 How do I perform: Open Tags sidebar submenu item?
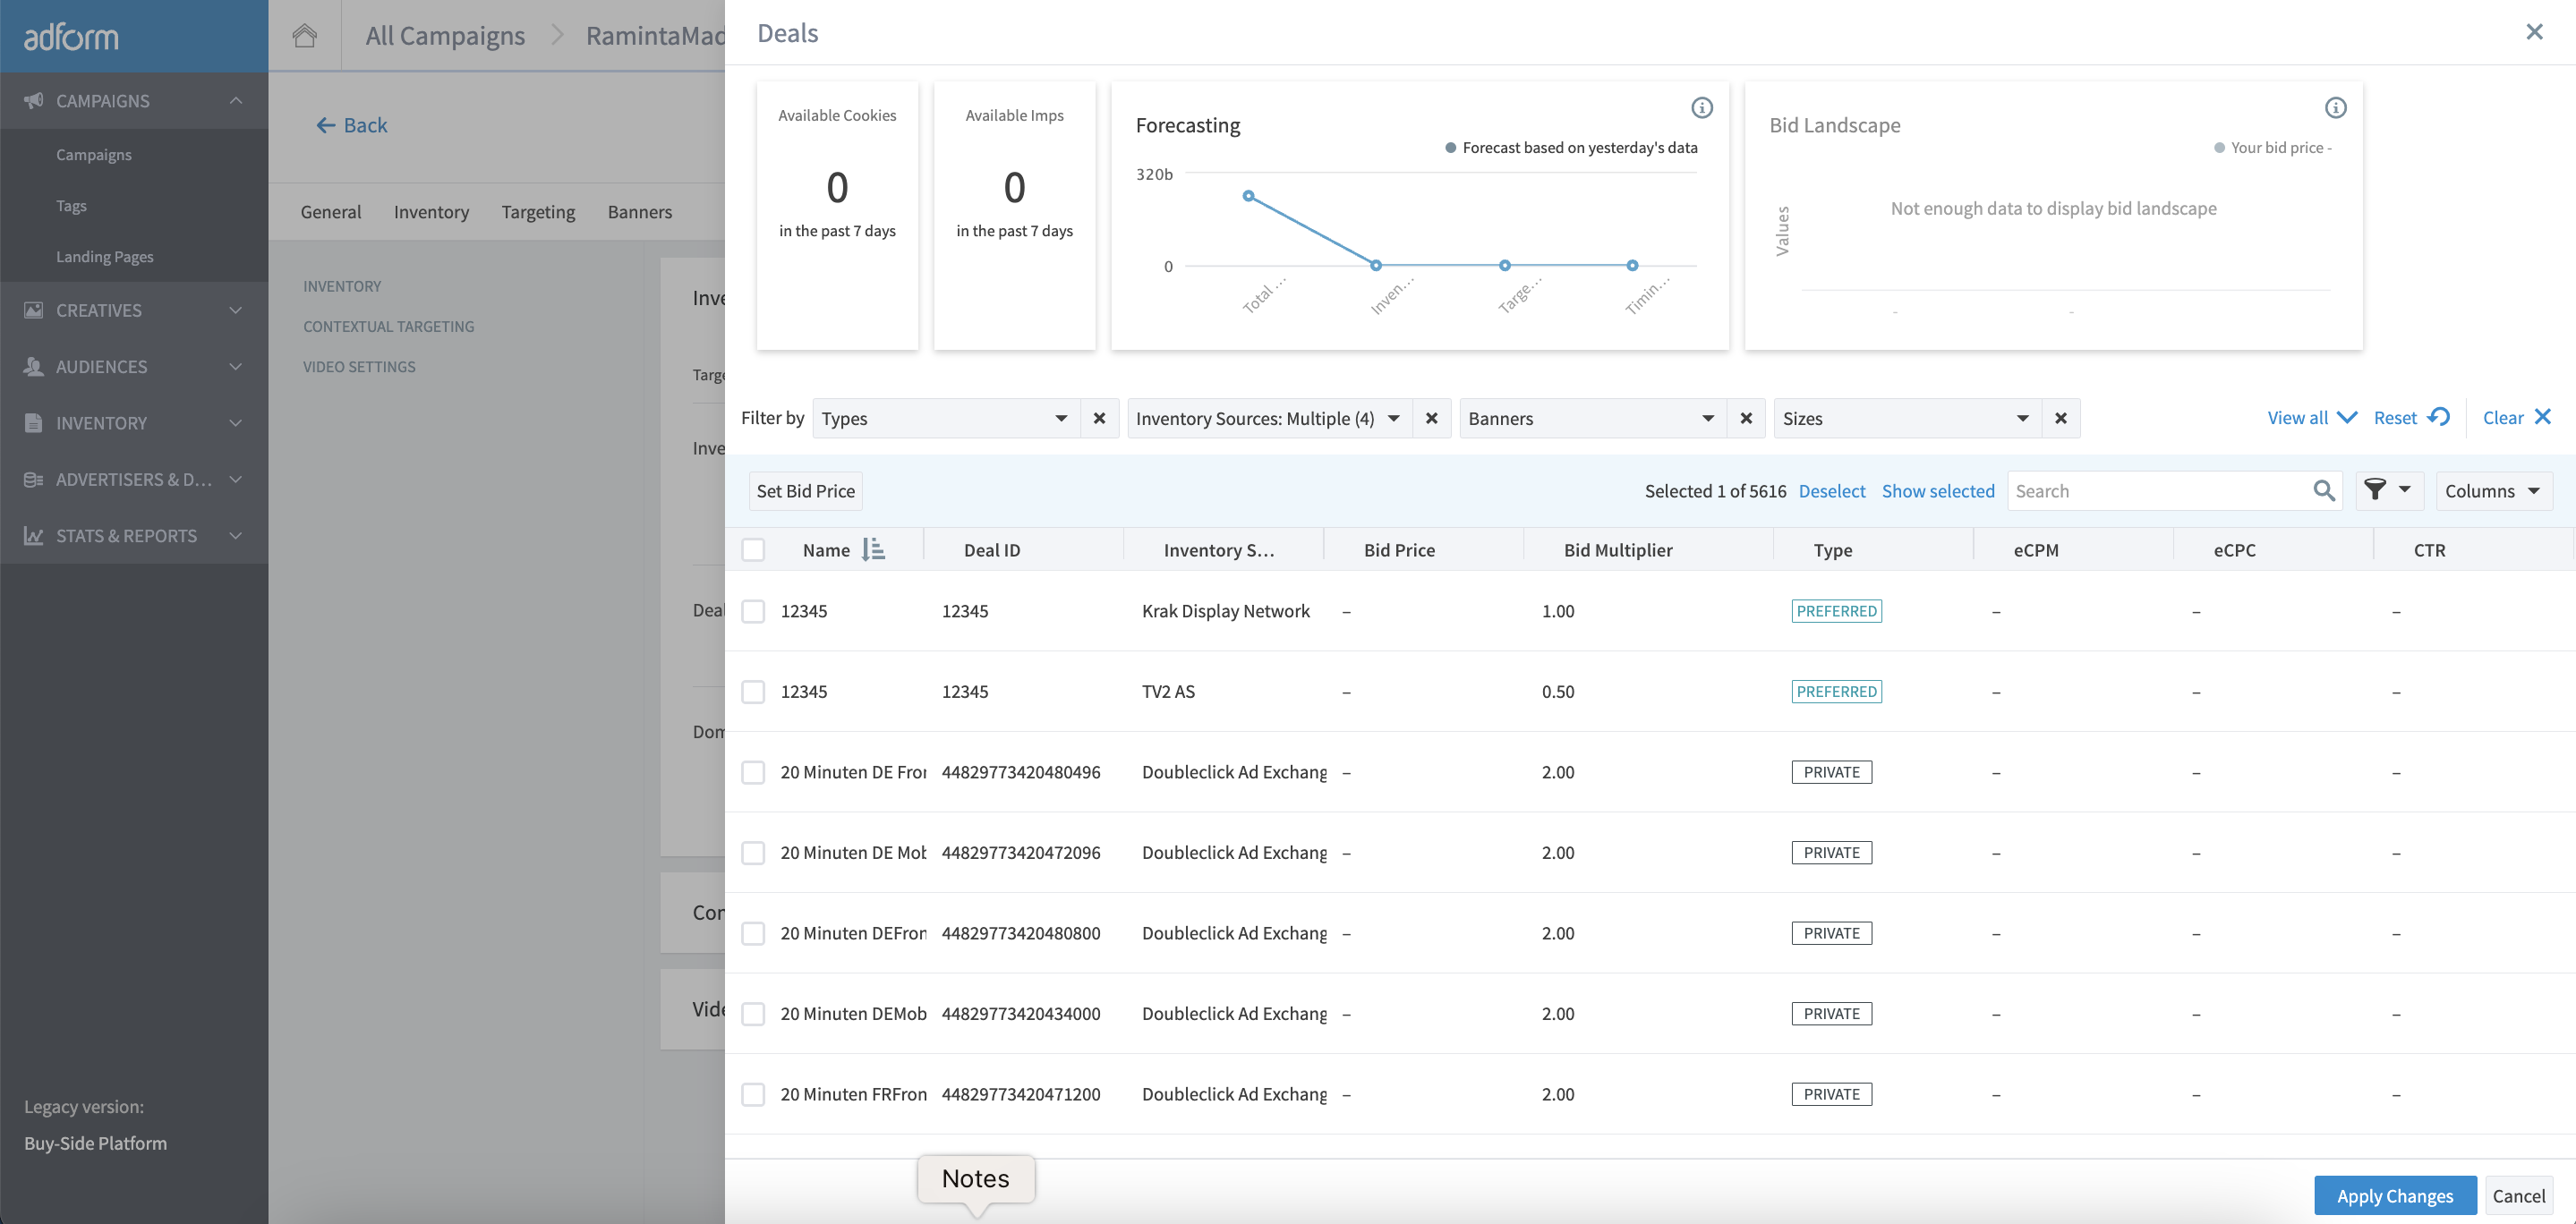(71, 205)
